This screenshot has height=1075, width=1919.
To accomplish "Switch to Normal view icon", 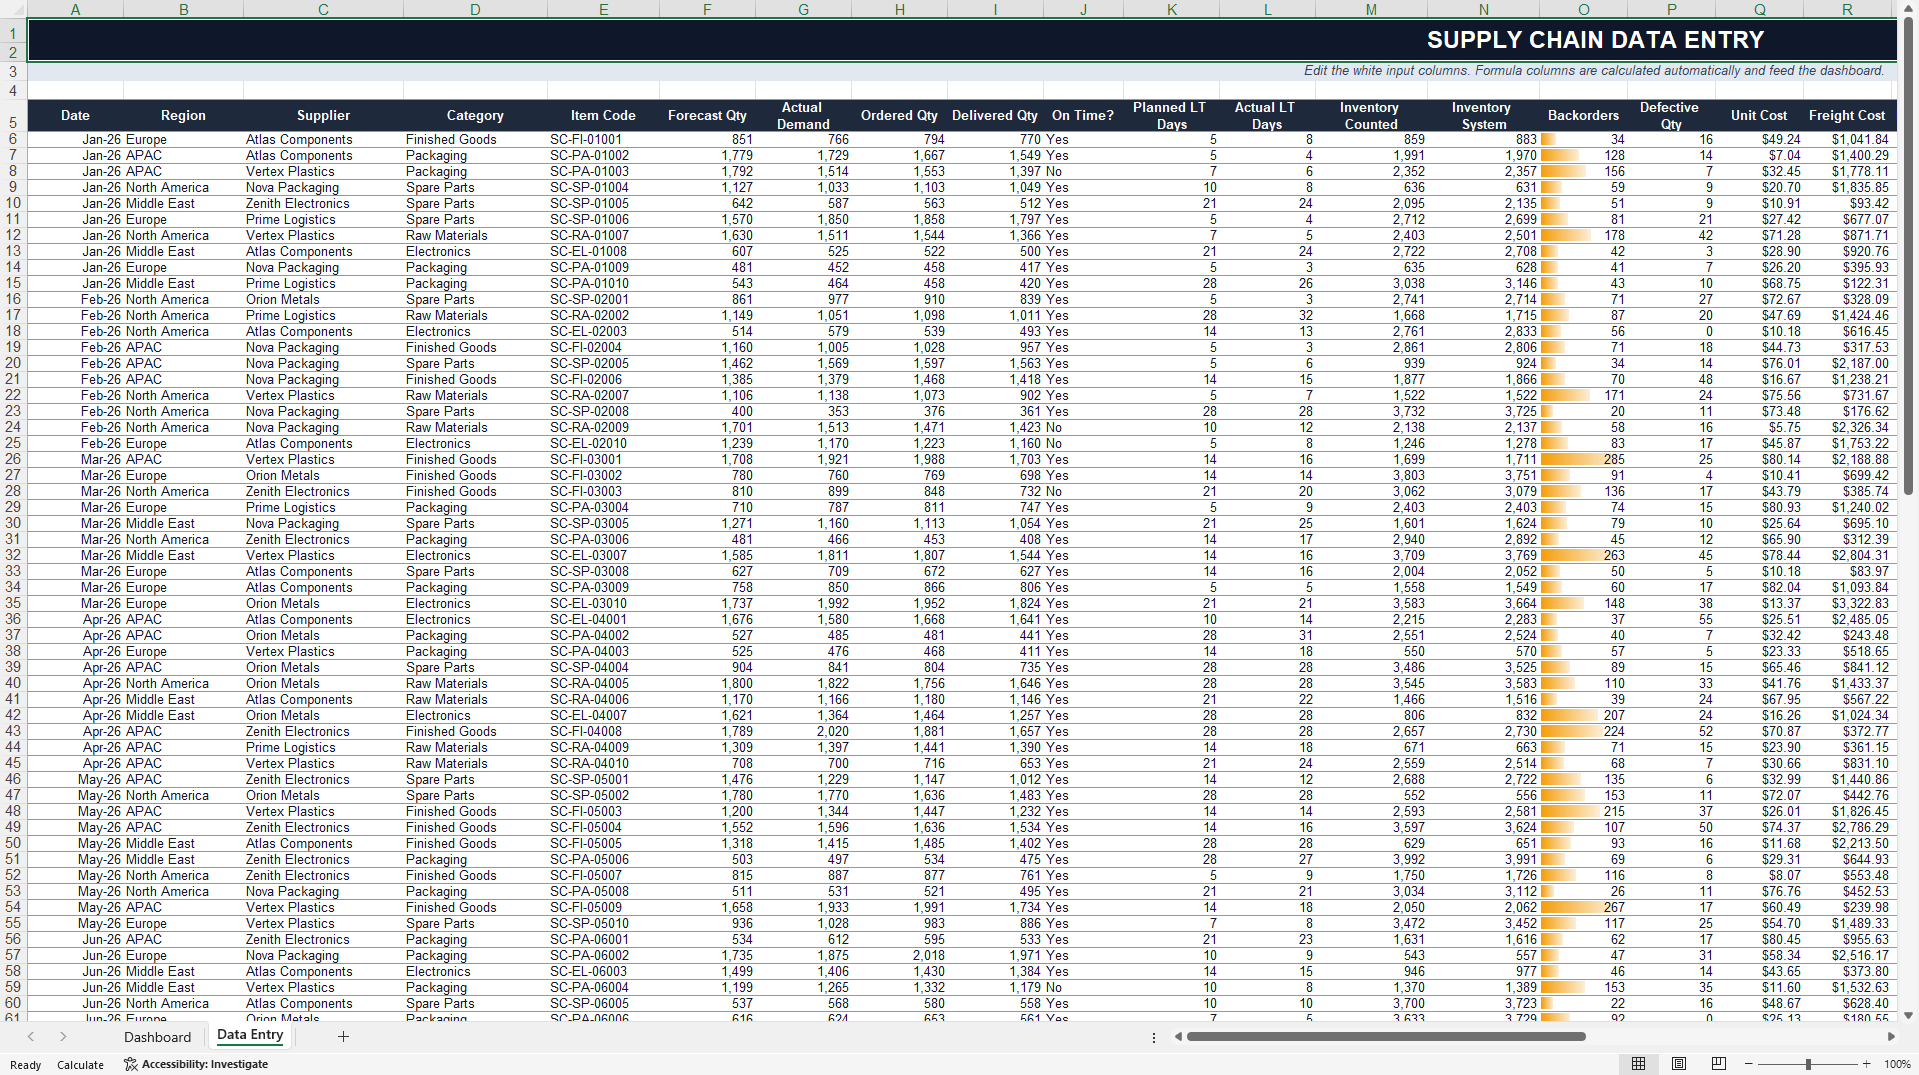I will click(1638, 1064).
